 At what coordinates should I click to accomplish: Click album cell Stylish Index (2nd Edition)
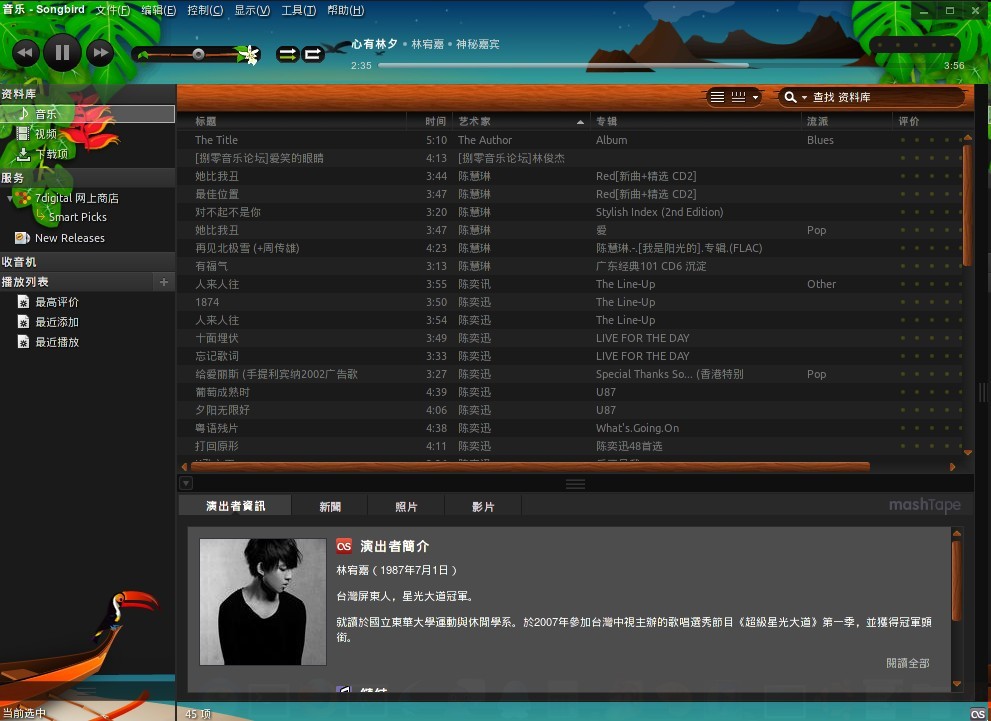click(x=659, y=212)
